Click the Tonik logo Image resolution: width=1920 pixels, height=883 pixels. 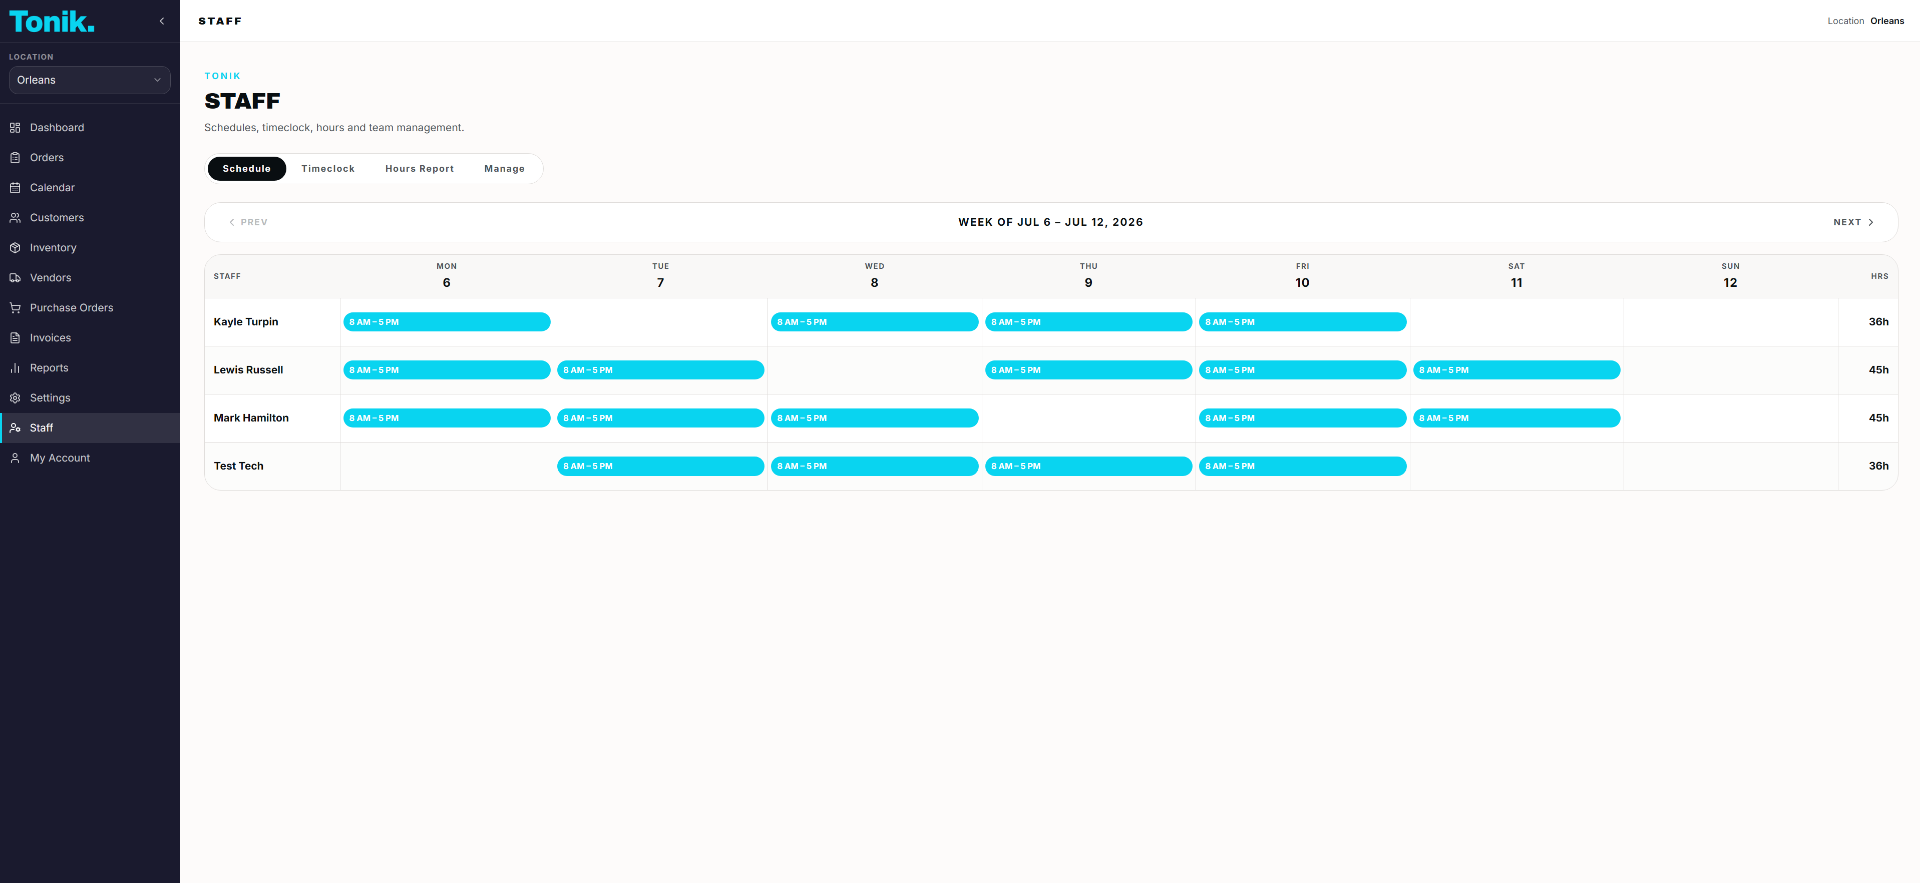tap(52, 22)
